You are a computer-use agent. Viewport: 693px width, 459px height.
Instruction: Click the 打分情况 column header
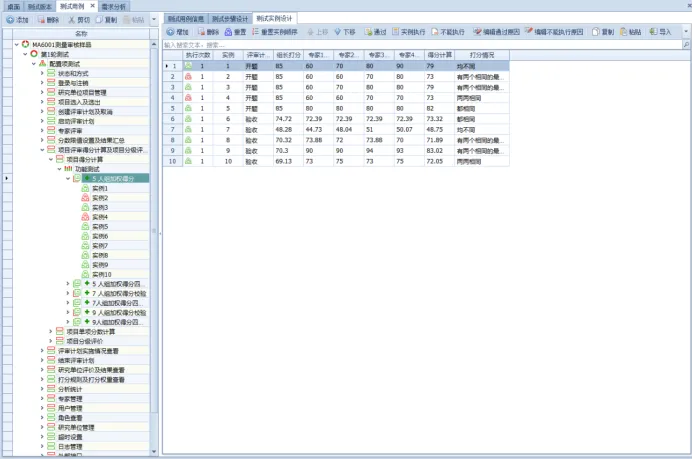(x=482, y=55)
